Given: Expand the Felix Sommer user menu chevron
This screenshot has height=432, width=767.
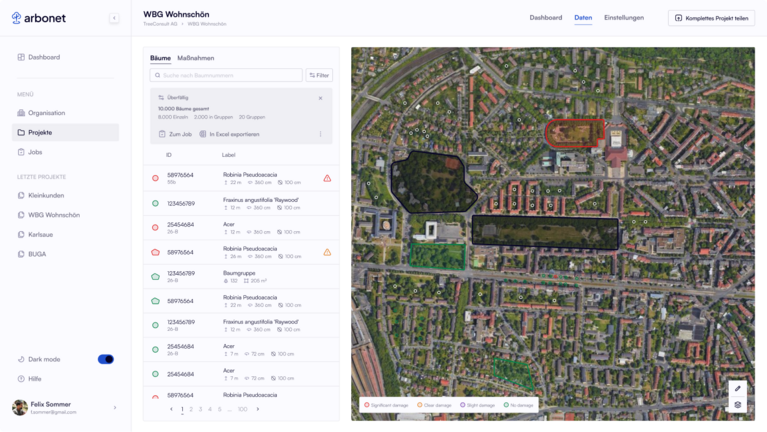Looking at the screenshot, I should click(x=115, y=408).
